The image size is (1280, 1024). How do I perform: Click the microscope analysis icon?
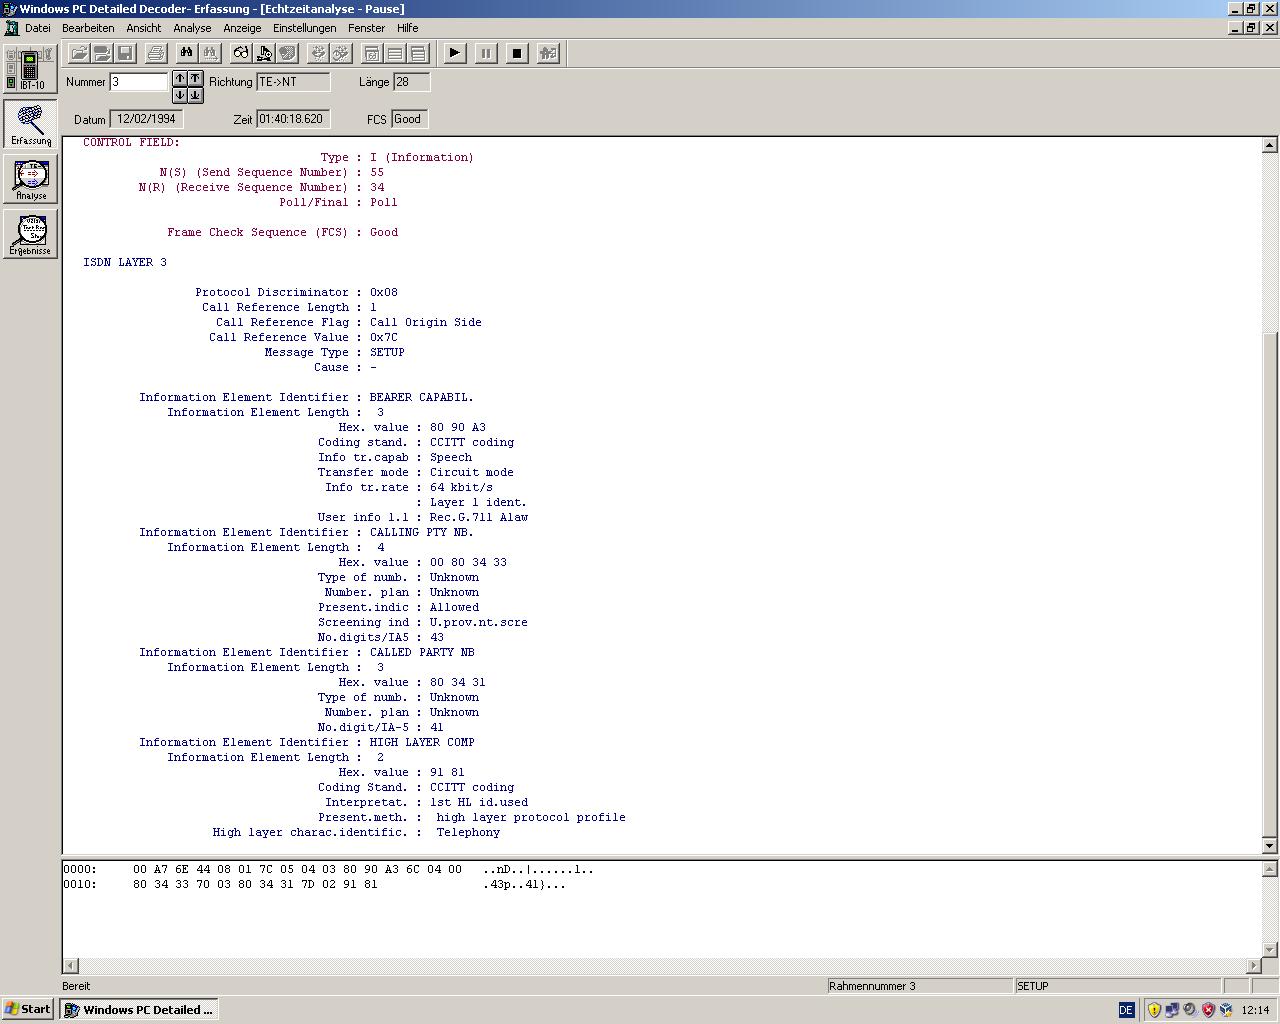[x=264, y=53]
